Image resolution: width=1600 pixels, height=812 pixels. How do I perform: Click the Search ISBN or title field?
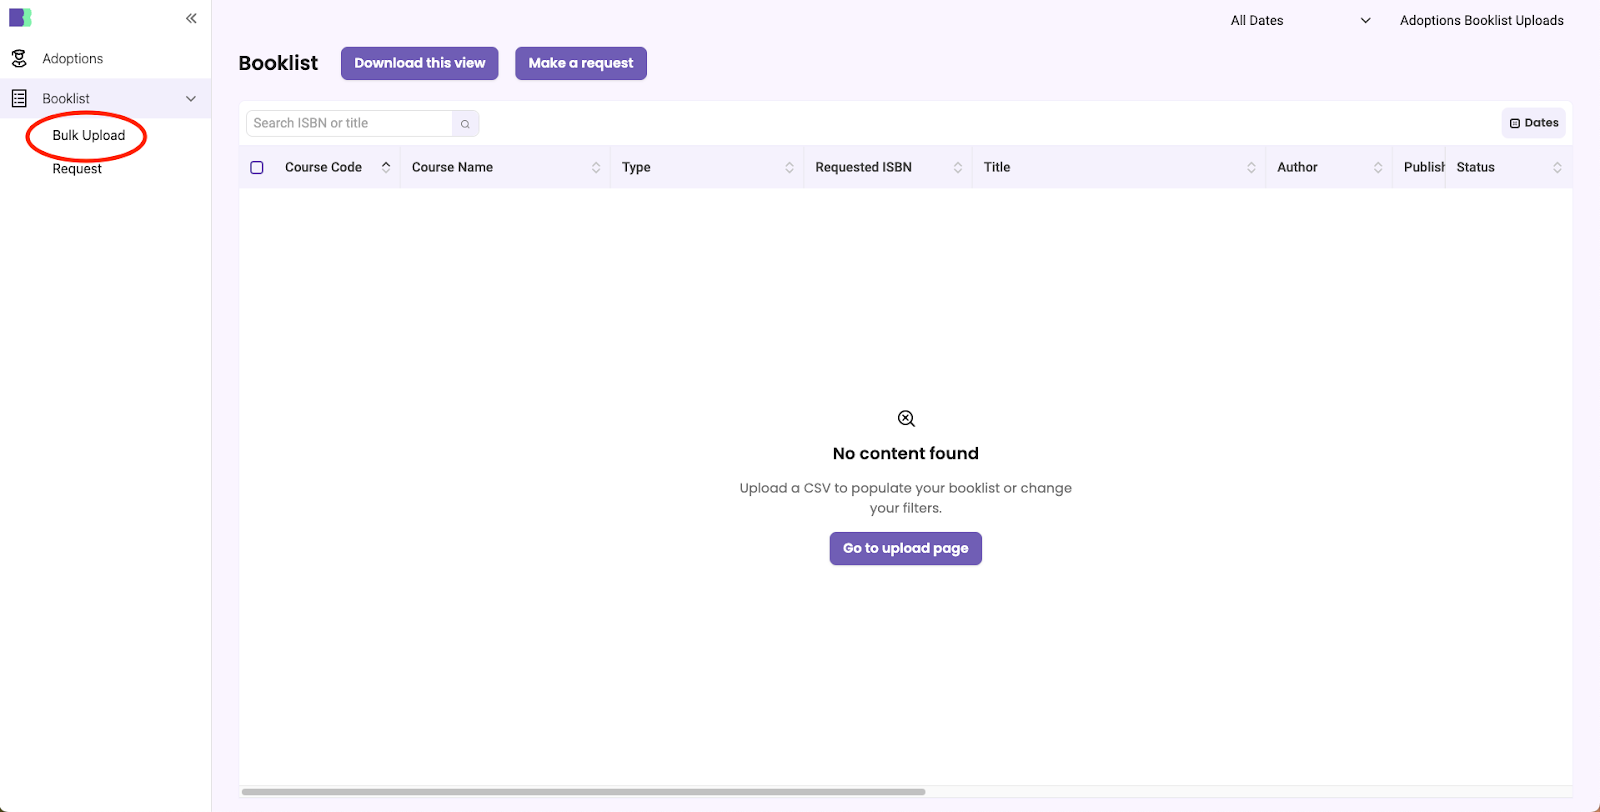click(x=350, y=123)
